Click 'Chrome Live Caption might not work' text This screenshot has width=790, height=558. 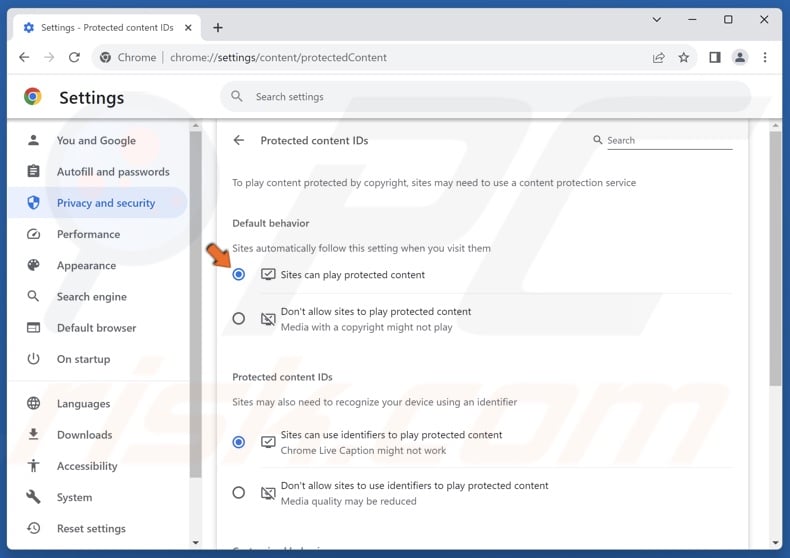(363, 450)
